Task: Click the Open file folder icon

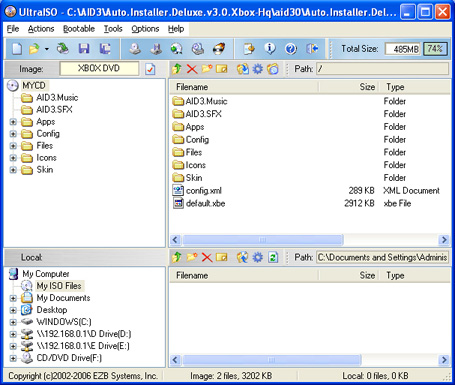Action: pyautogui.click(x=34, y=49)
